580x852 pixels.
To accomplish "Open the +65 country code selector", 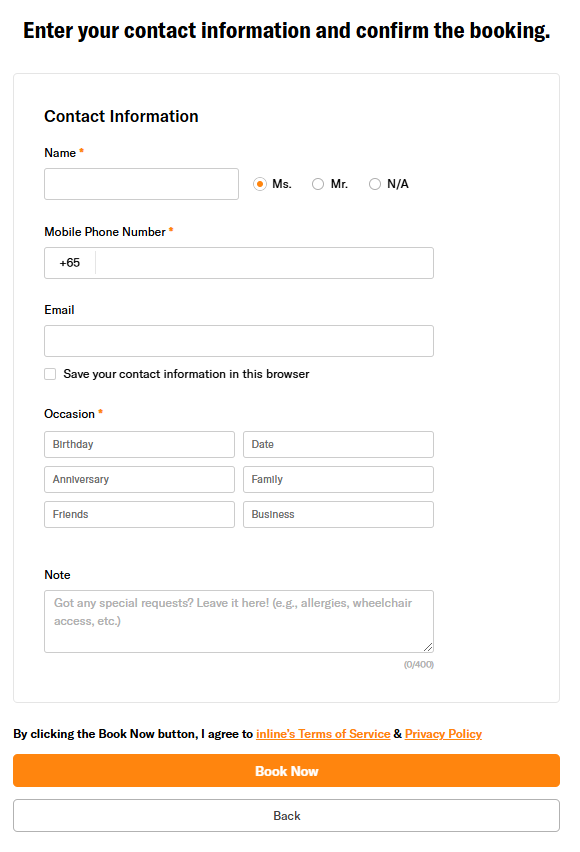I will click(70, 263).
